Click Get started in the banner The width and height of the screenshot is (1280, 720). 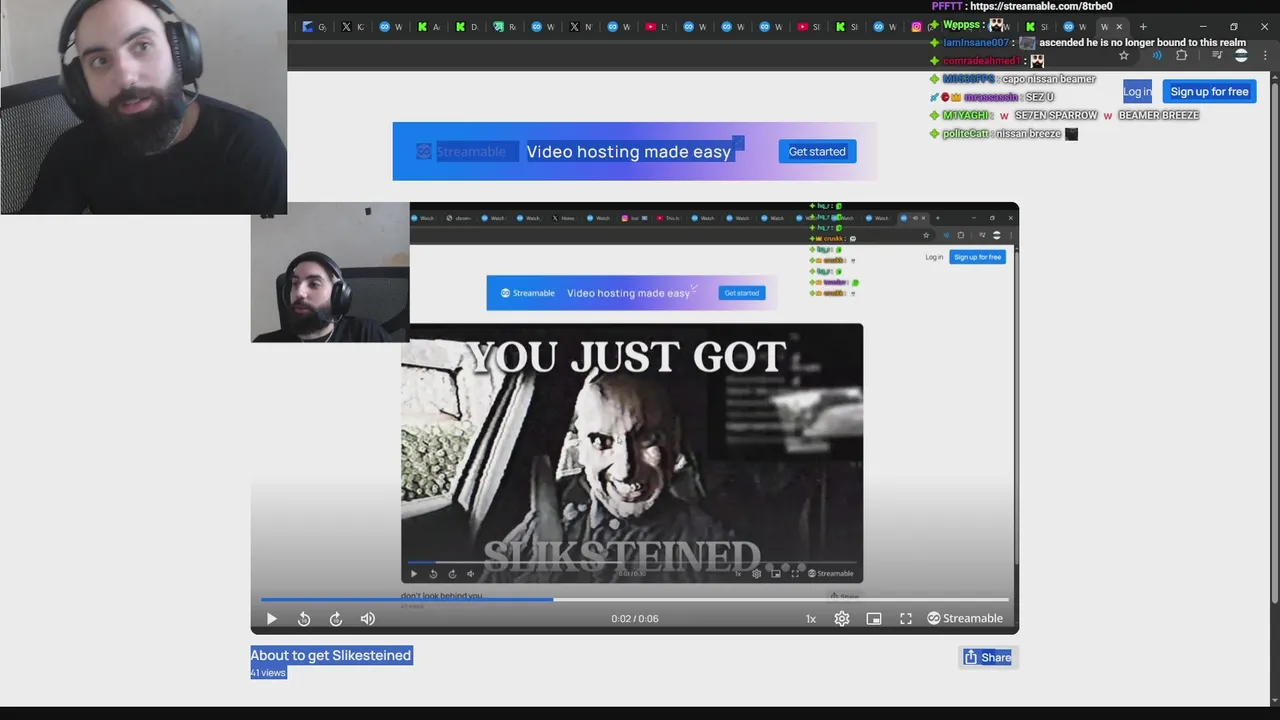click(x=817, y=152)
